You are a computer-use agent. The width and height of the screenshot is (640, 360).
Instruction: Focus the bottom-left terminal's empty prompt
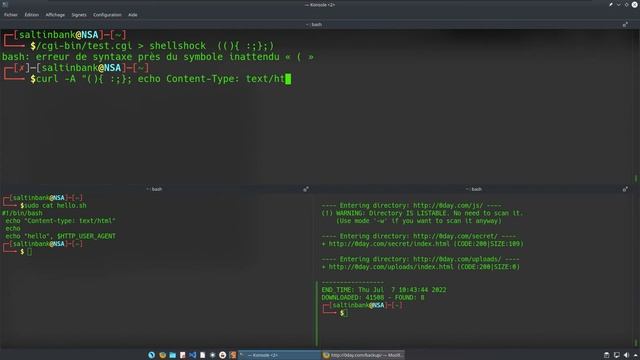[29, 252]
